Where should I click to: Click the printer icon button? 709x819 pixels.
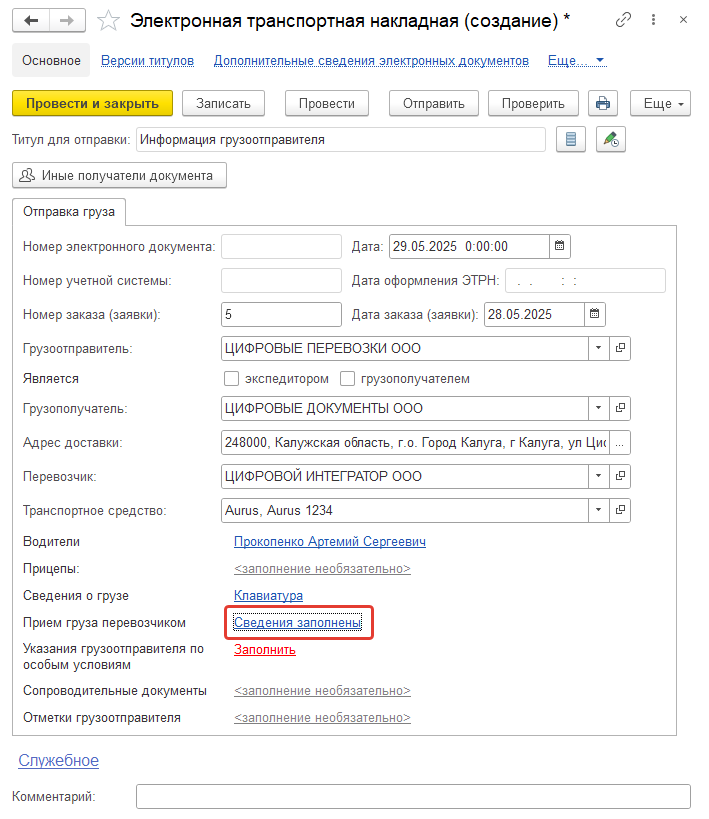point(602,103)
